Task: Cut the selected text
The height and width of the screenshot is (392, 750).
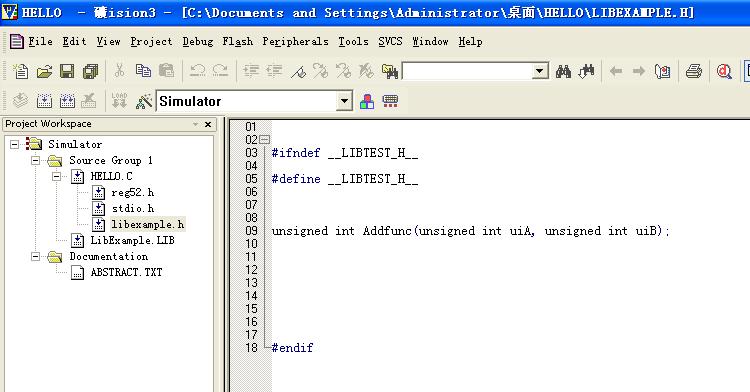Action: (x=120, y=71)
